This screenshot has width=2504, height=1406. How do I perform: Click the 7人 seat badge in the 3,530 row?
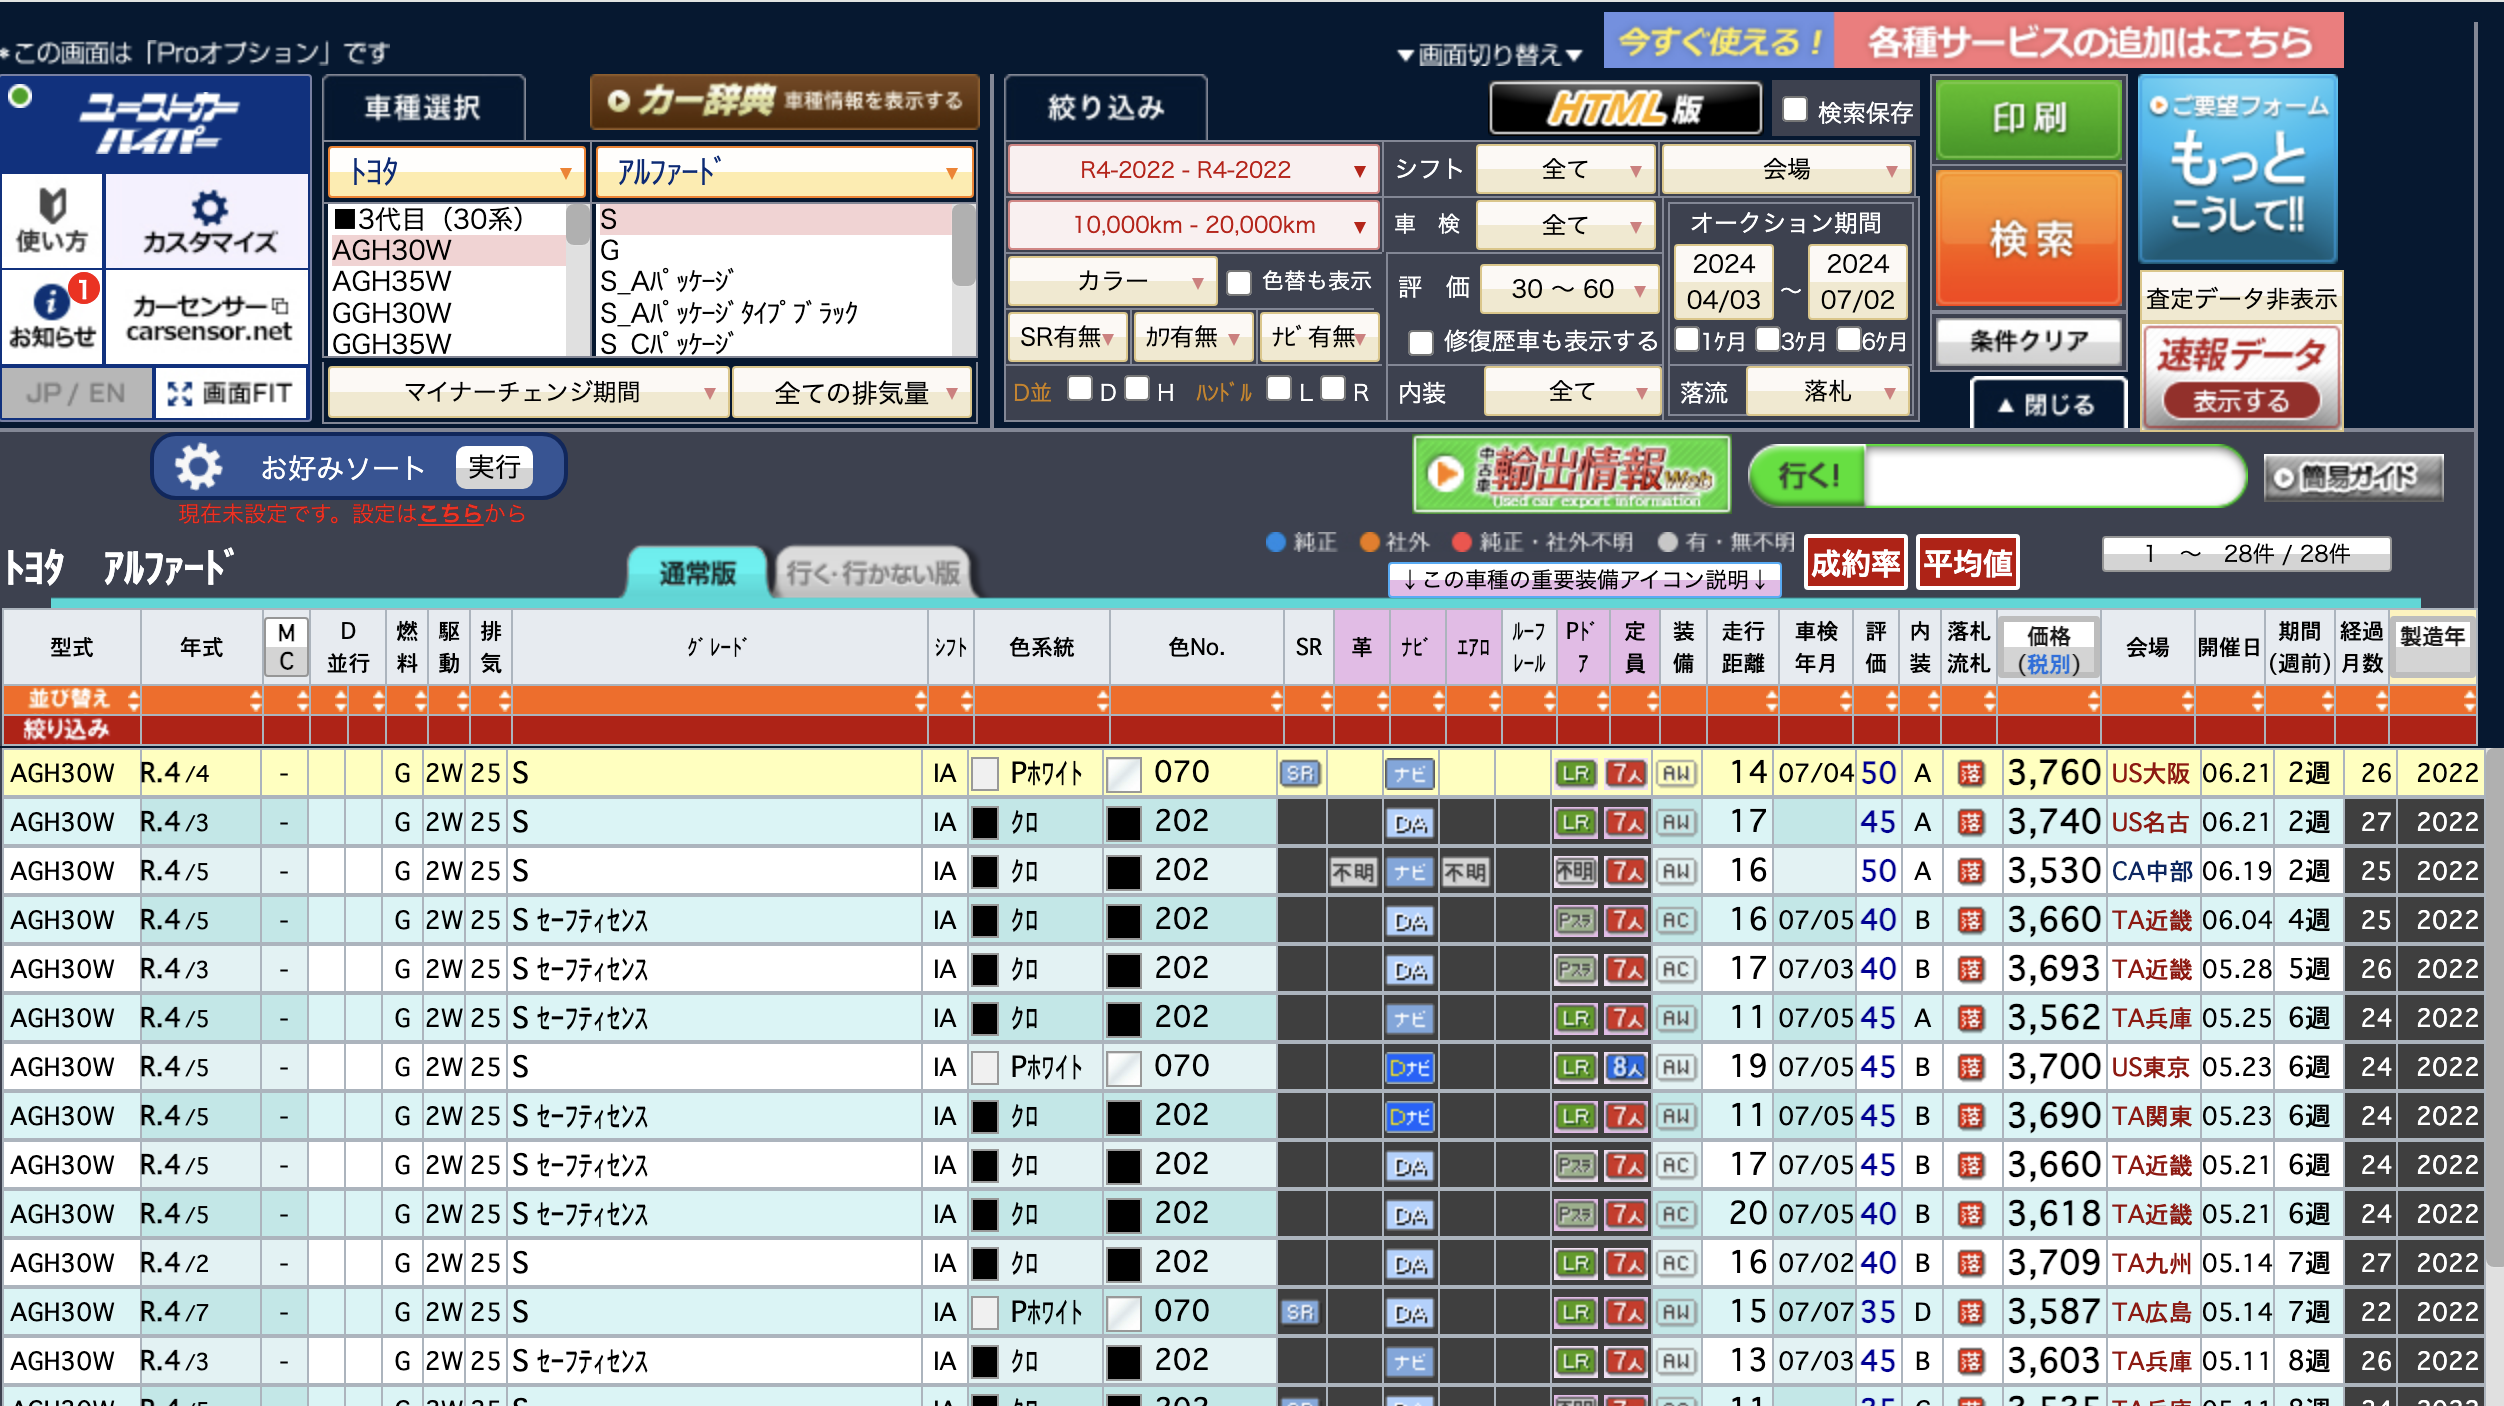[x=1626, y=871]
